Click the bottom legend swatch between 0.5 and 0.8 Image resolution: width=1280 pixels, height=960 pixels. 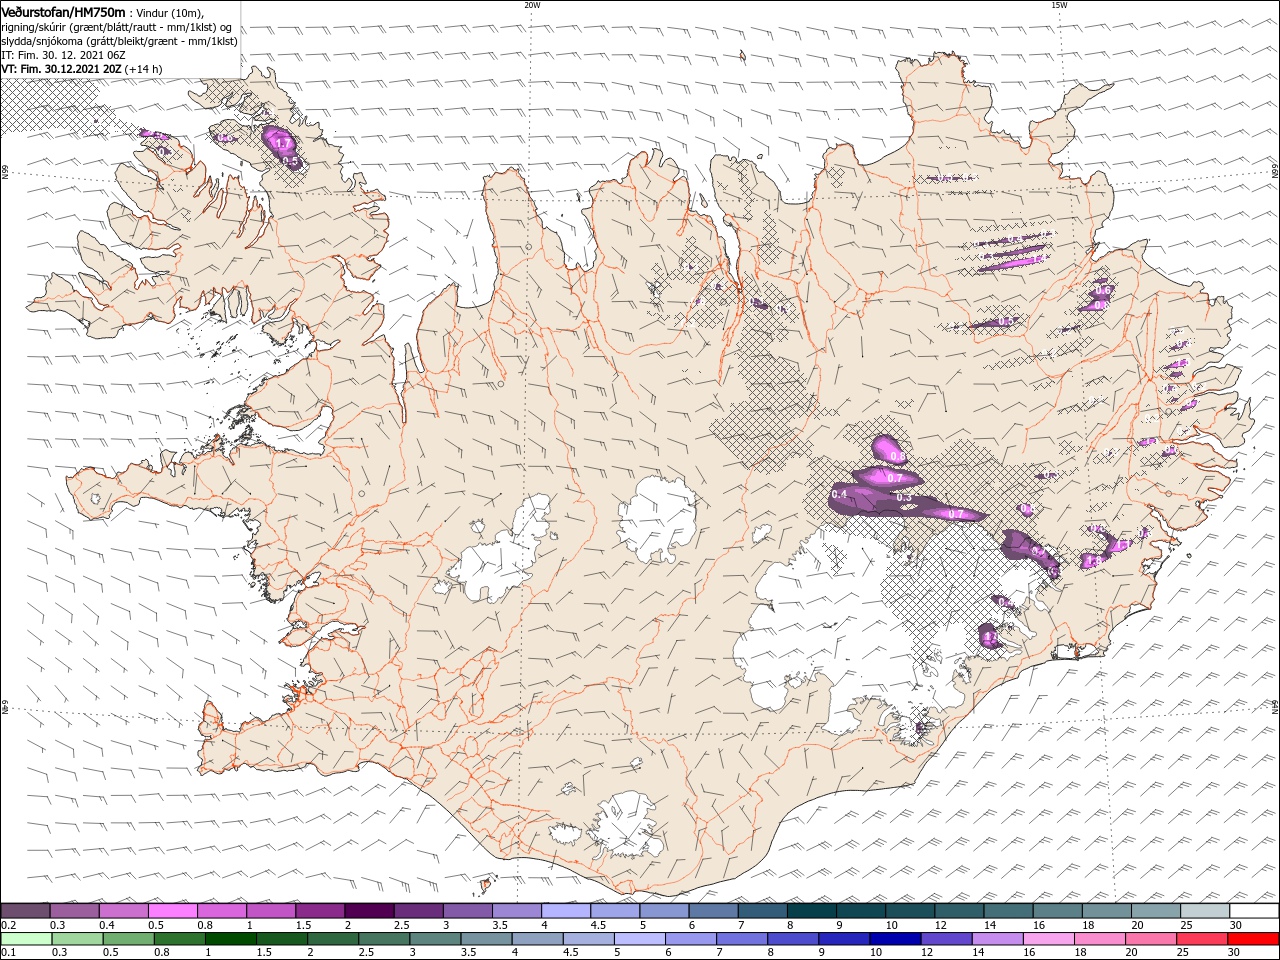(128, 939)
